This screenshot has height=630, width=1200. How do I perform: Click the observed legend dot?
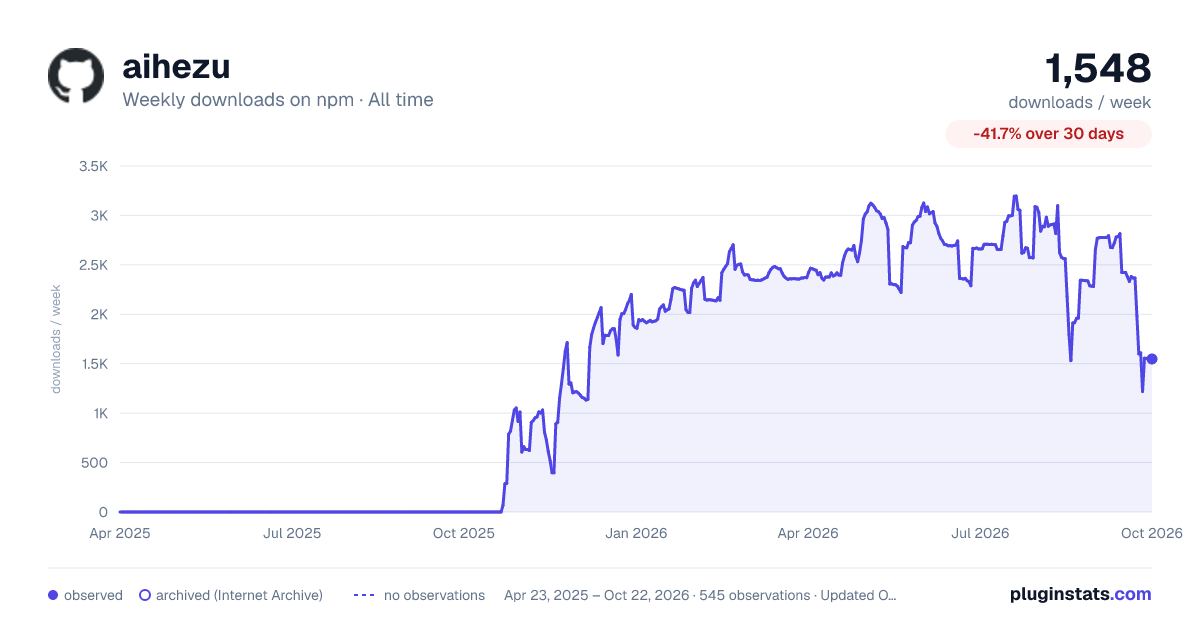tap(53, 595)
